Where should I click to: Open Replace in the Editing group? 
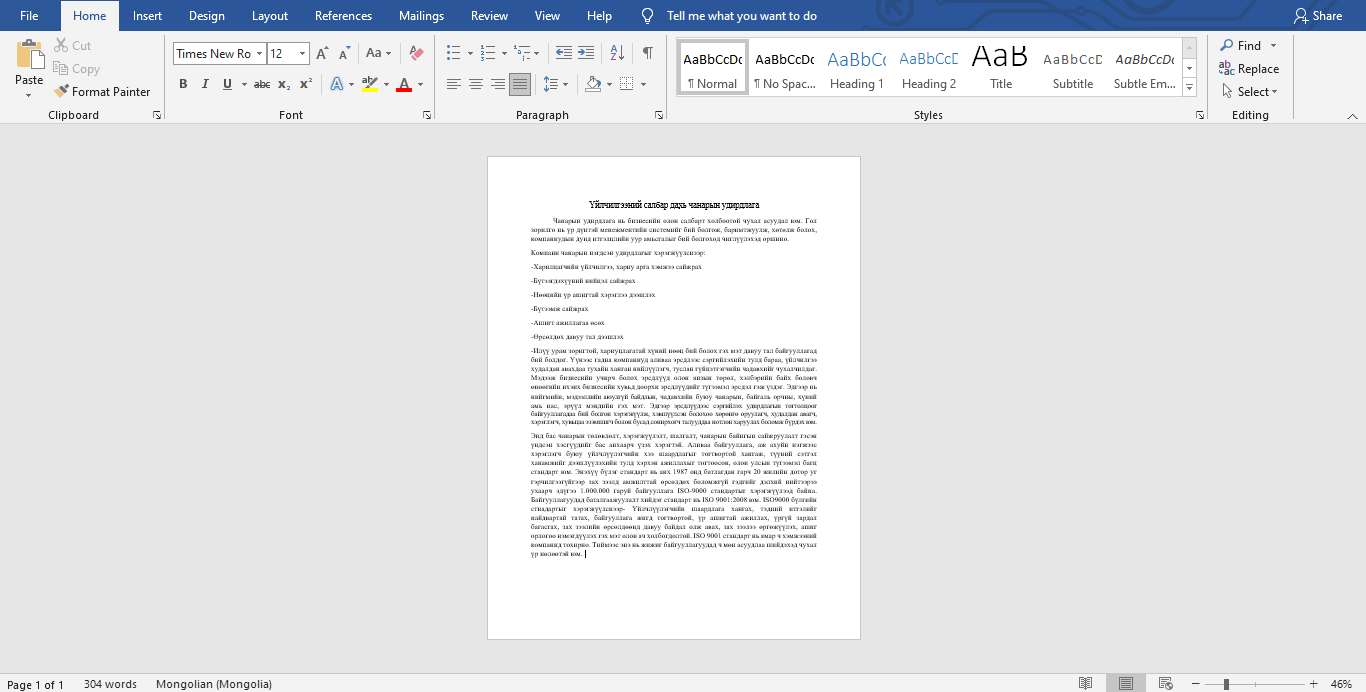tap(1249, 69)
